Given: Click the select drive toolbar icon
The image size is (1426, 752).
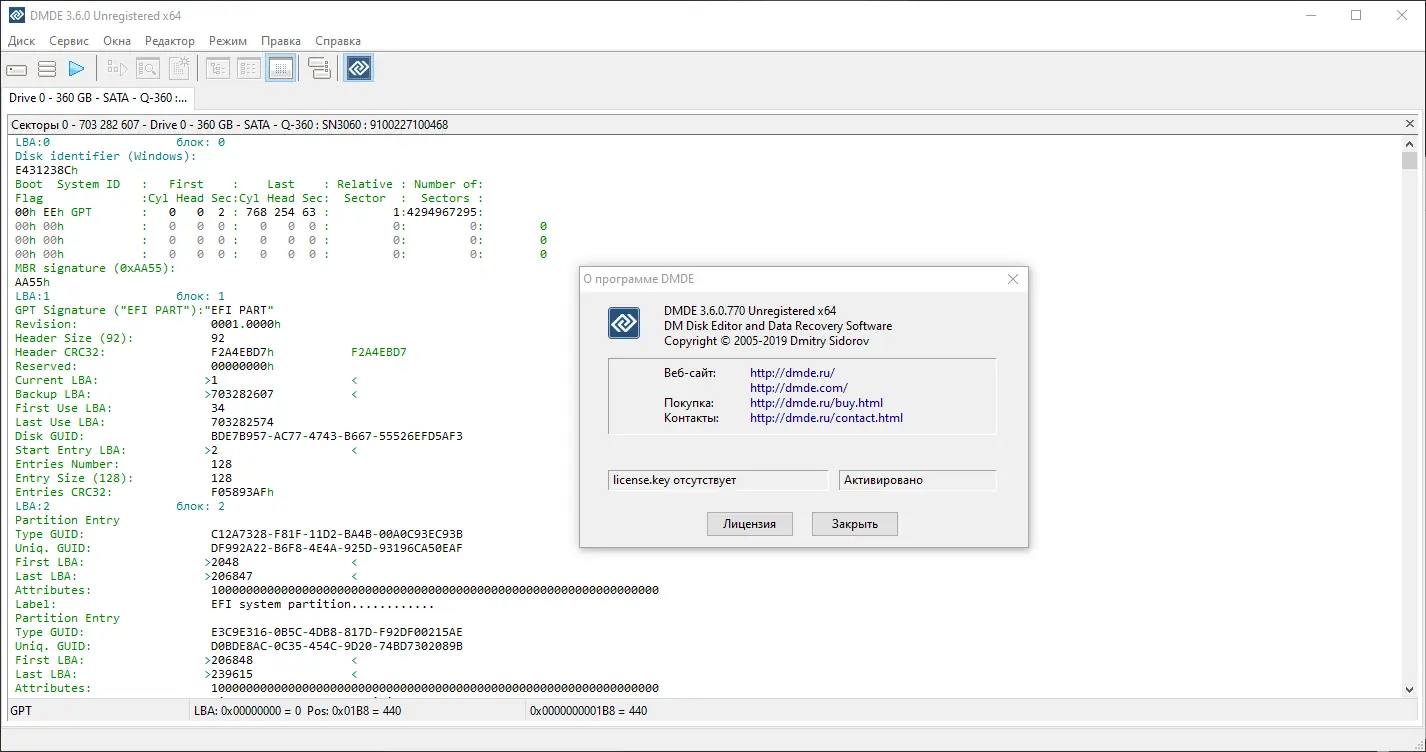Looking at the screenshot, I should pyautogui.click(x=17, y=69).
